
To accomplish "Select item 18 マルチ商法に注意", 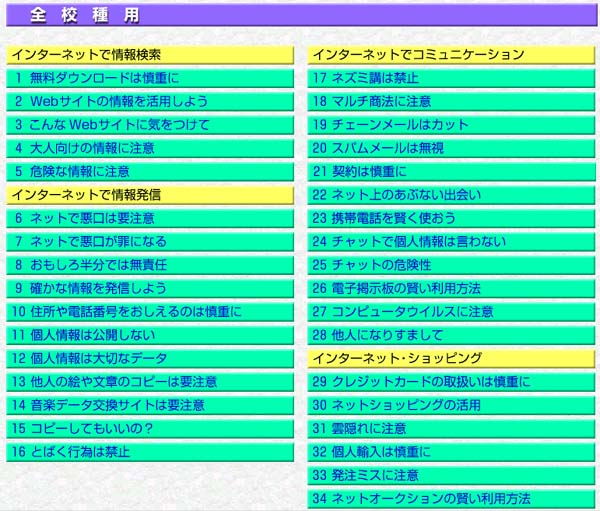I will click(451, 102).
